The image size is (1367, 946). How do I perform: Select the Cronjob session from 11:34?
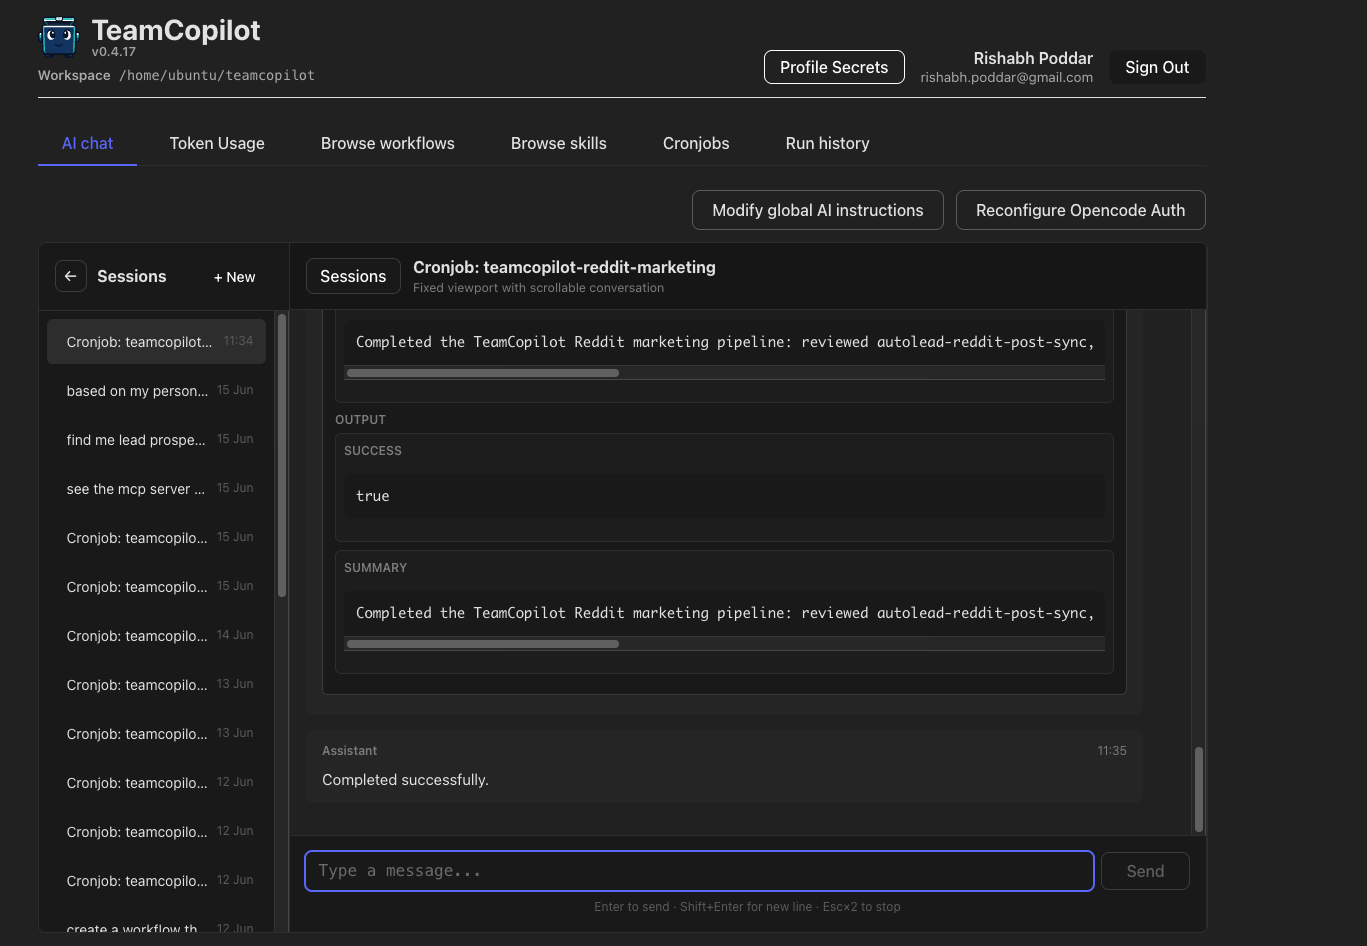click(x=157, y=341)
